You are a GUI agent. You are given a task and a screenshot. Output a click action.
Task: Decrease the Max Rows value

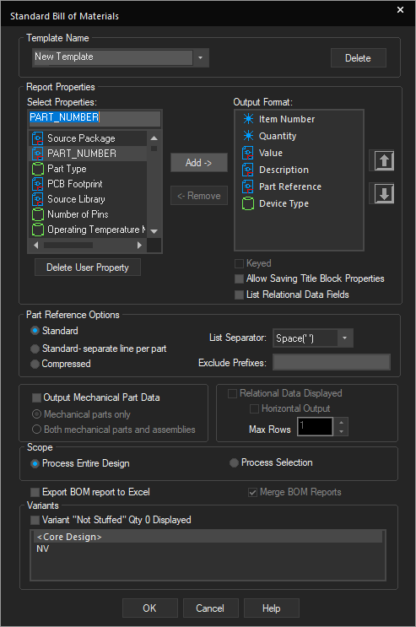coord(341,431)
